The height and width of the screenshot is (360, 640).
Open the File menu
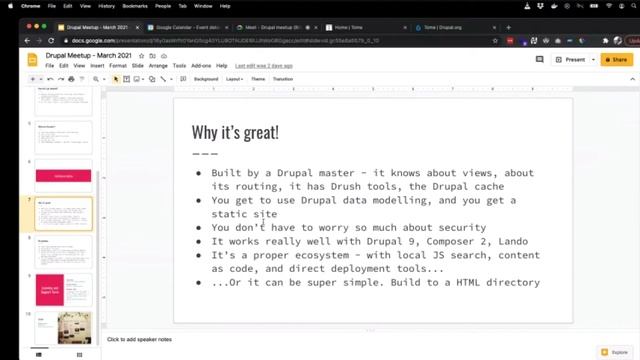point(50,66)
